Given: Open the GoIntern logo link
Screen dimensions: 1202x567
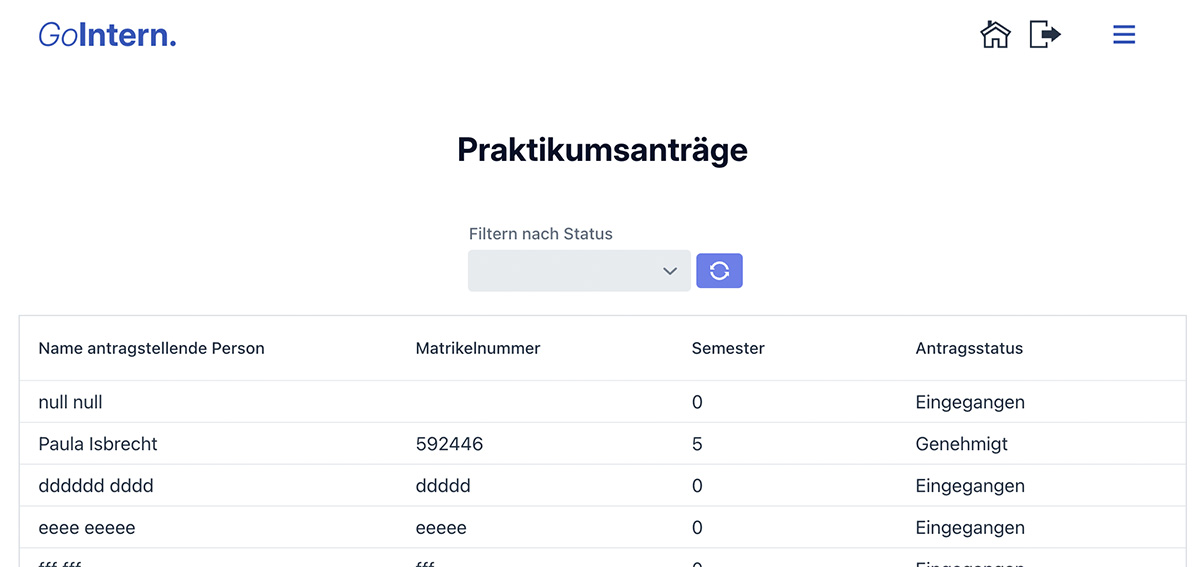Looking at the screenshot, I should point(107,35).
